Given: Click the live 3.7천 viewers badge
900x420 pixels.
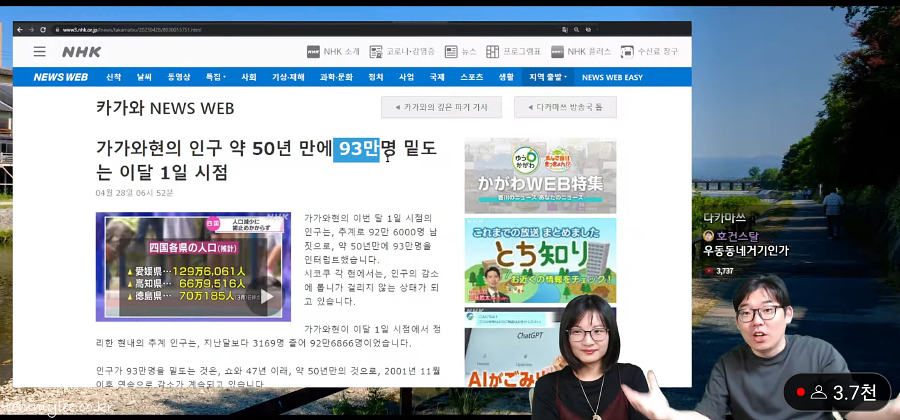Looking at the screenshot, I should point(837,392).
